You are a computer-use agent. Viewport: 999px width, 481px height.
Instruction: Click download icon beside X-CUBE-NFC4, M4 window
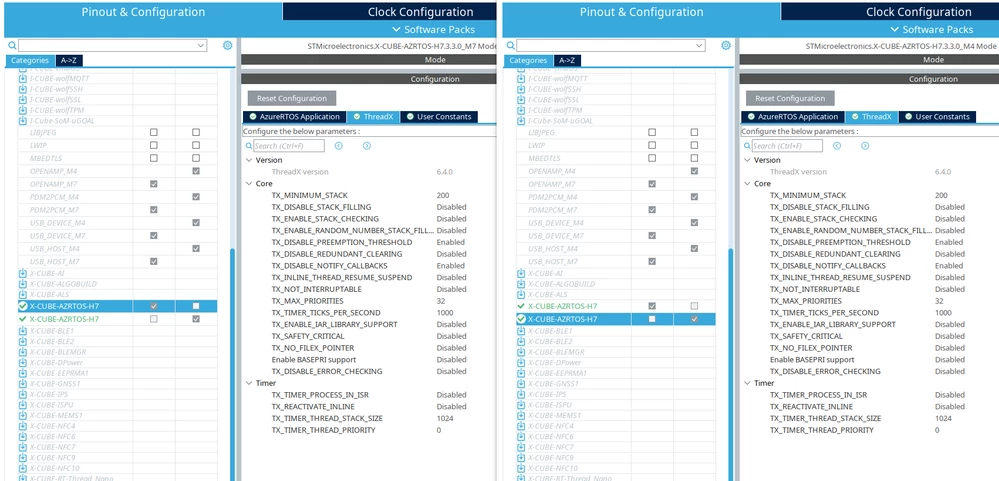(x=521, y=426)
